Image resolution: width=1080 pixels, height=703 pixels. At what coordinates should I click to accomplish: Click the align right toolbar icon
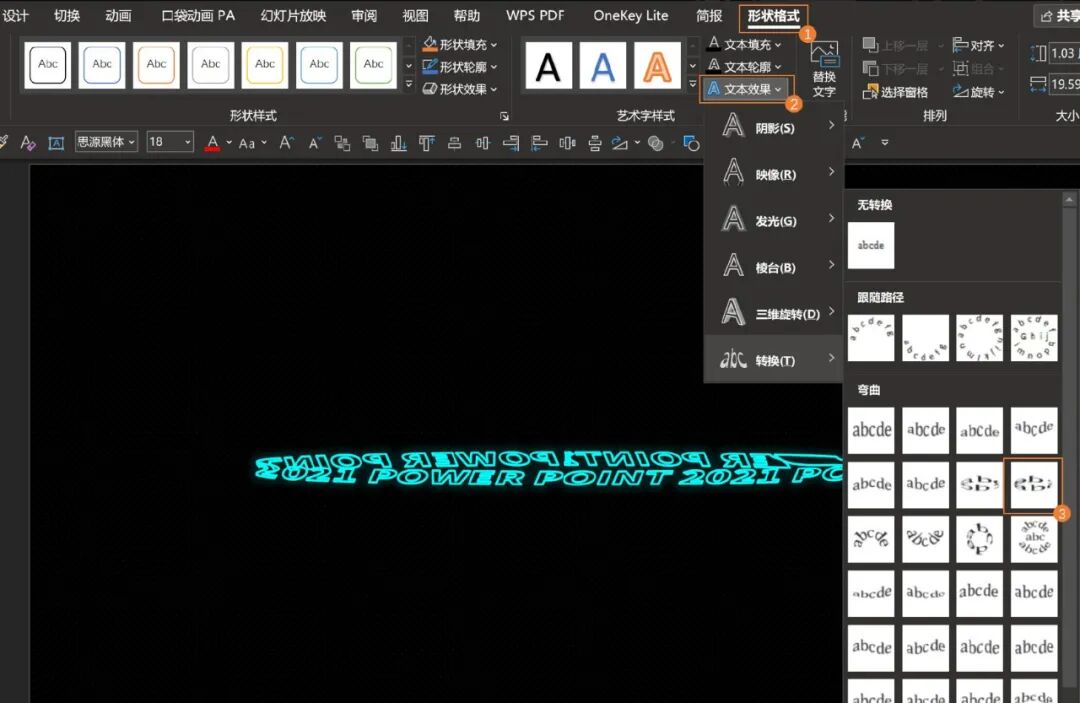click(510, 143)
